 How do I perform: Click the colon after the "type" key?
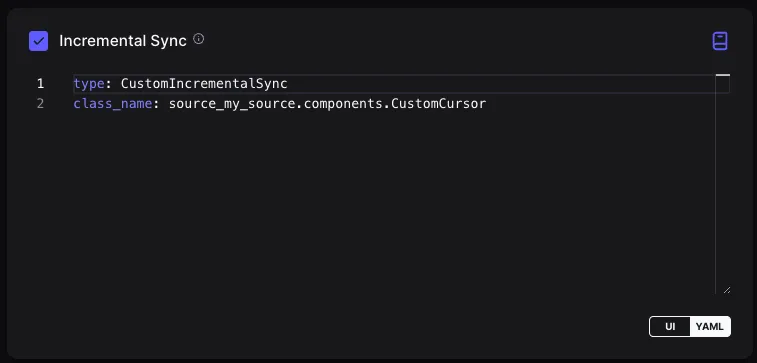pos(109,84)
